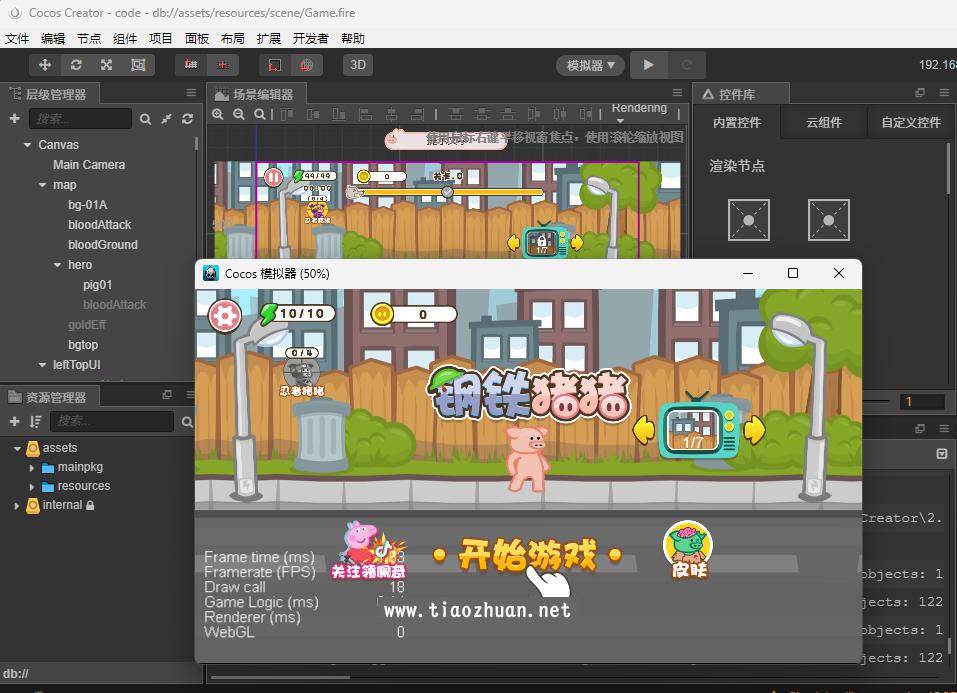Image resolution: width=957 pixels, height=693 pixels.
Task: Select the first render node widget thumbnail
Action: [749, 220]
